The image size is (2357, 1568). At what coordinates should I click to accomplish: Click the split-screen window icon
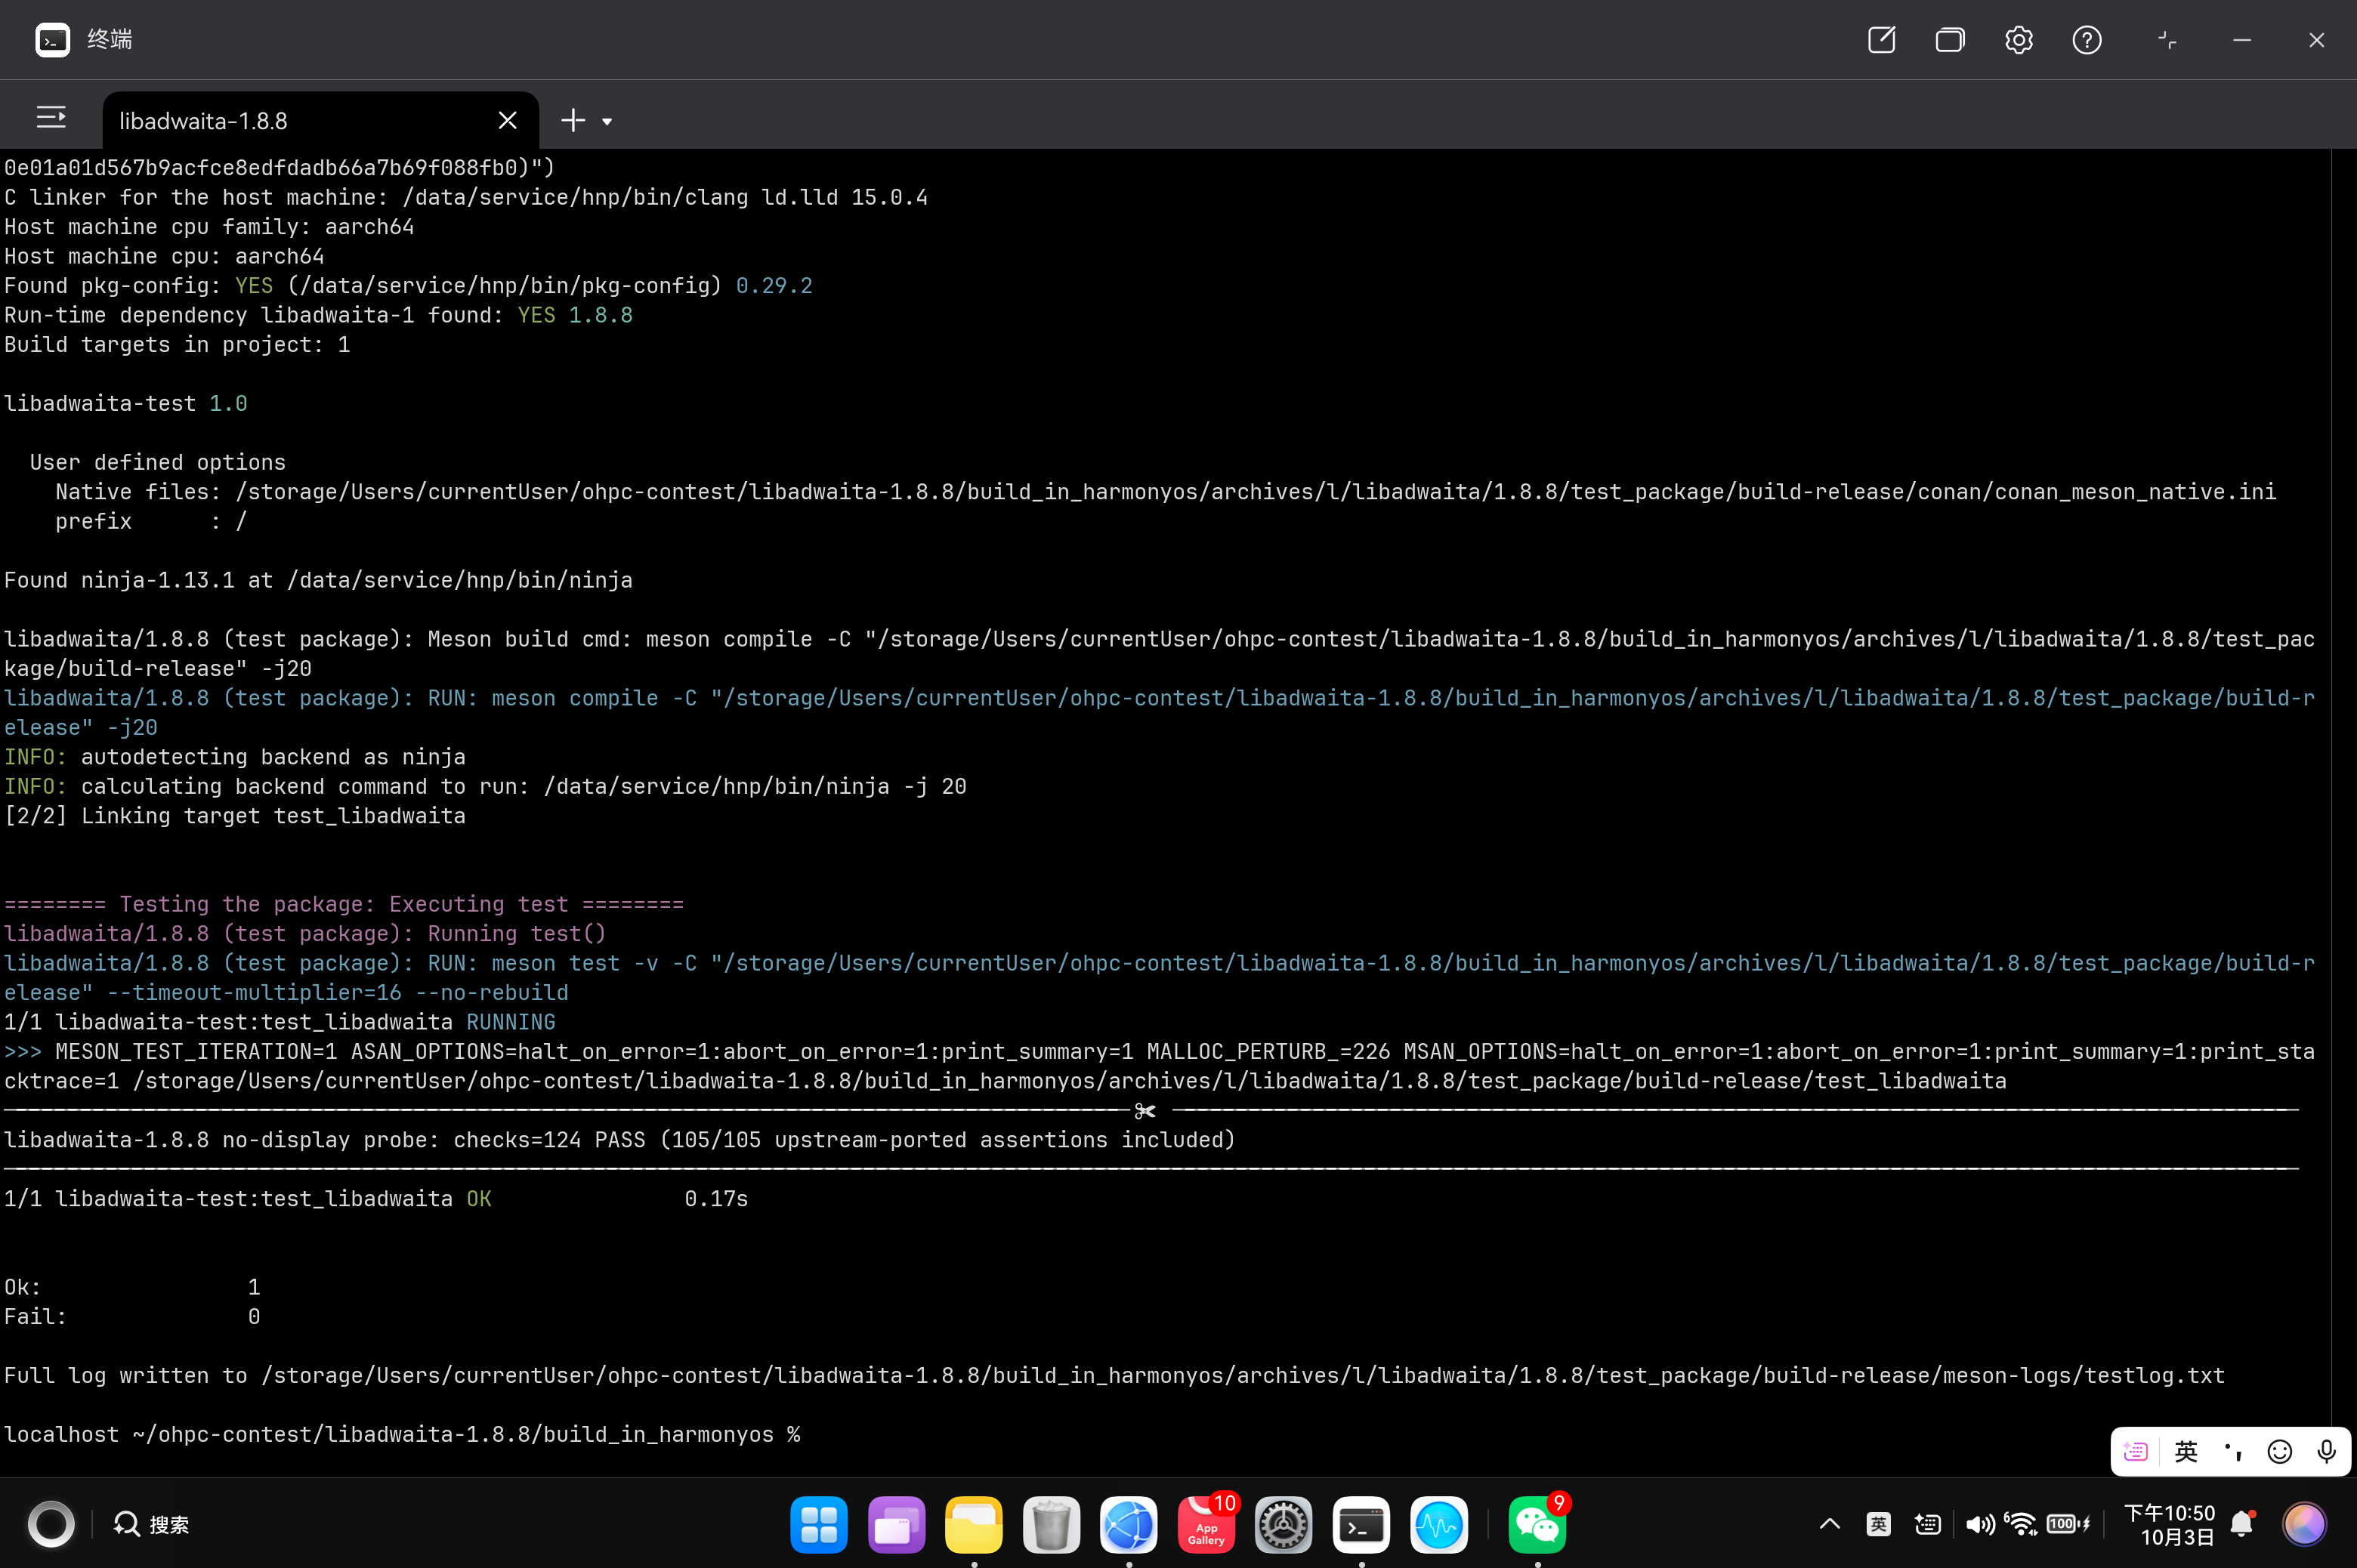coord(2167,40)
